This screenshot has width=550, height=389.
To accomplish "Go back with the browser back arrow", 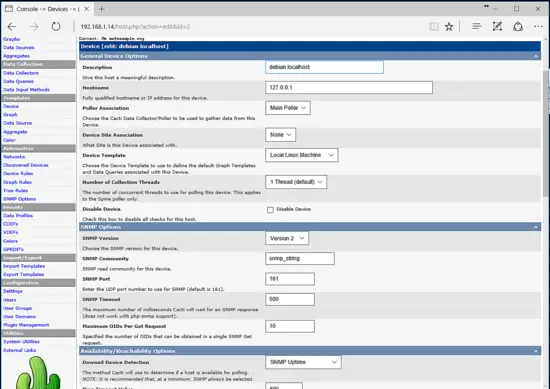I will tap(12, 27).
